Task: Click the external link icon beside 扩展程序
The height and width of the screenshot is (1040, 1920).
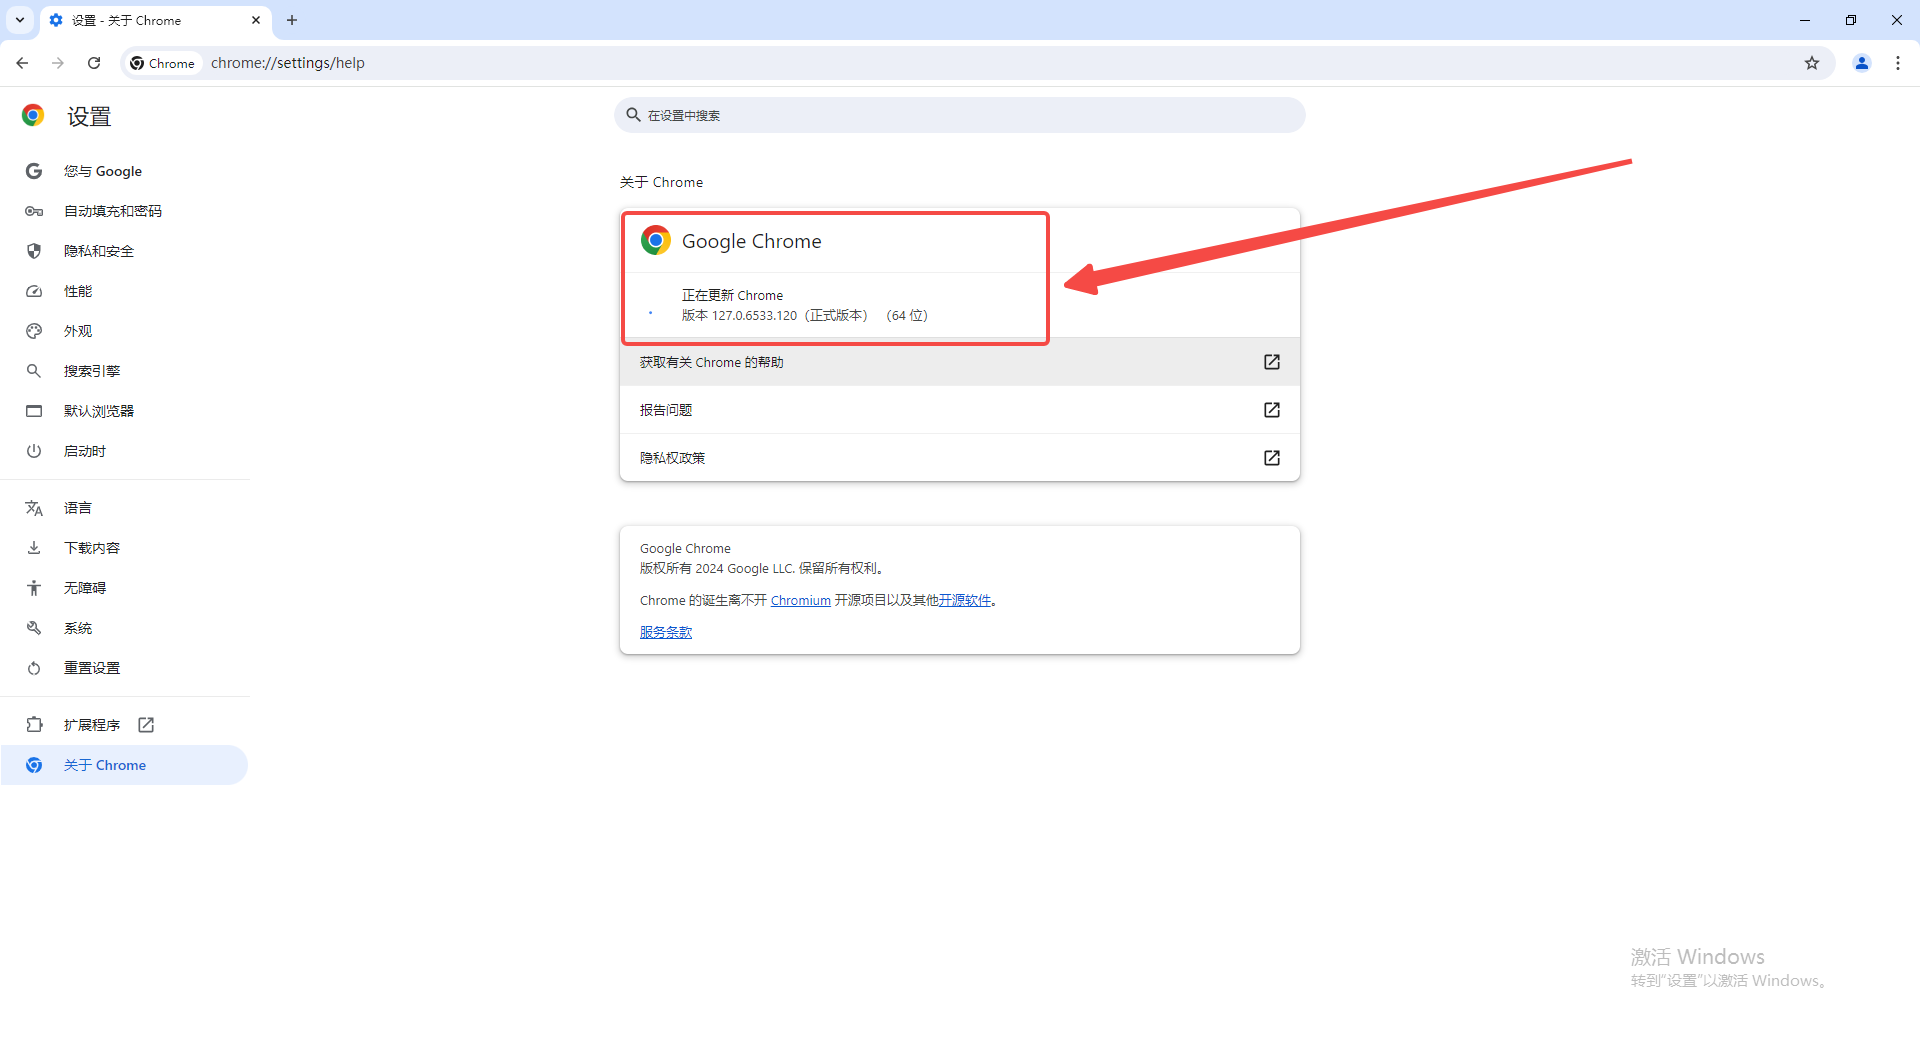Action: tap(146, 725)
